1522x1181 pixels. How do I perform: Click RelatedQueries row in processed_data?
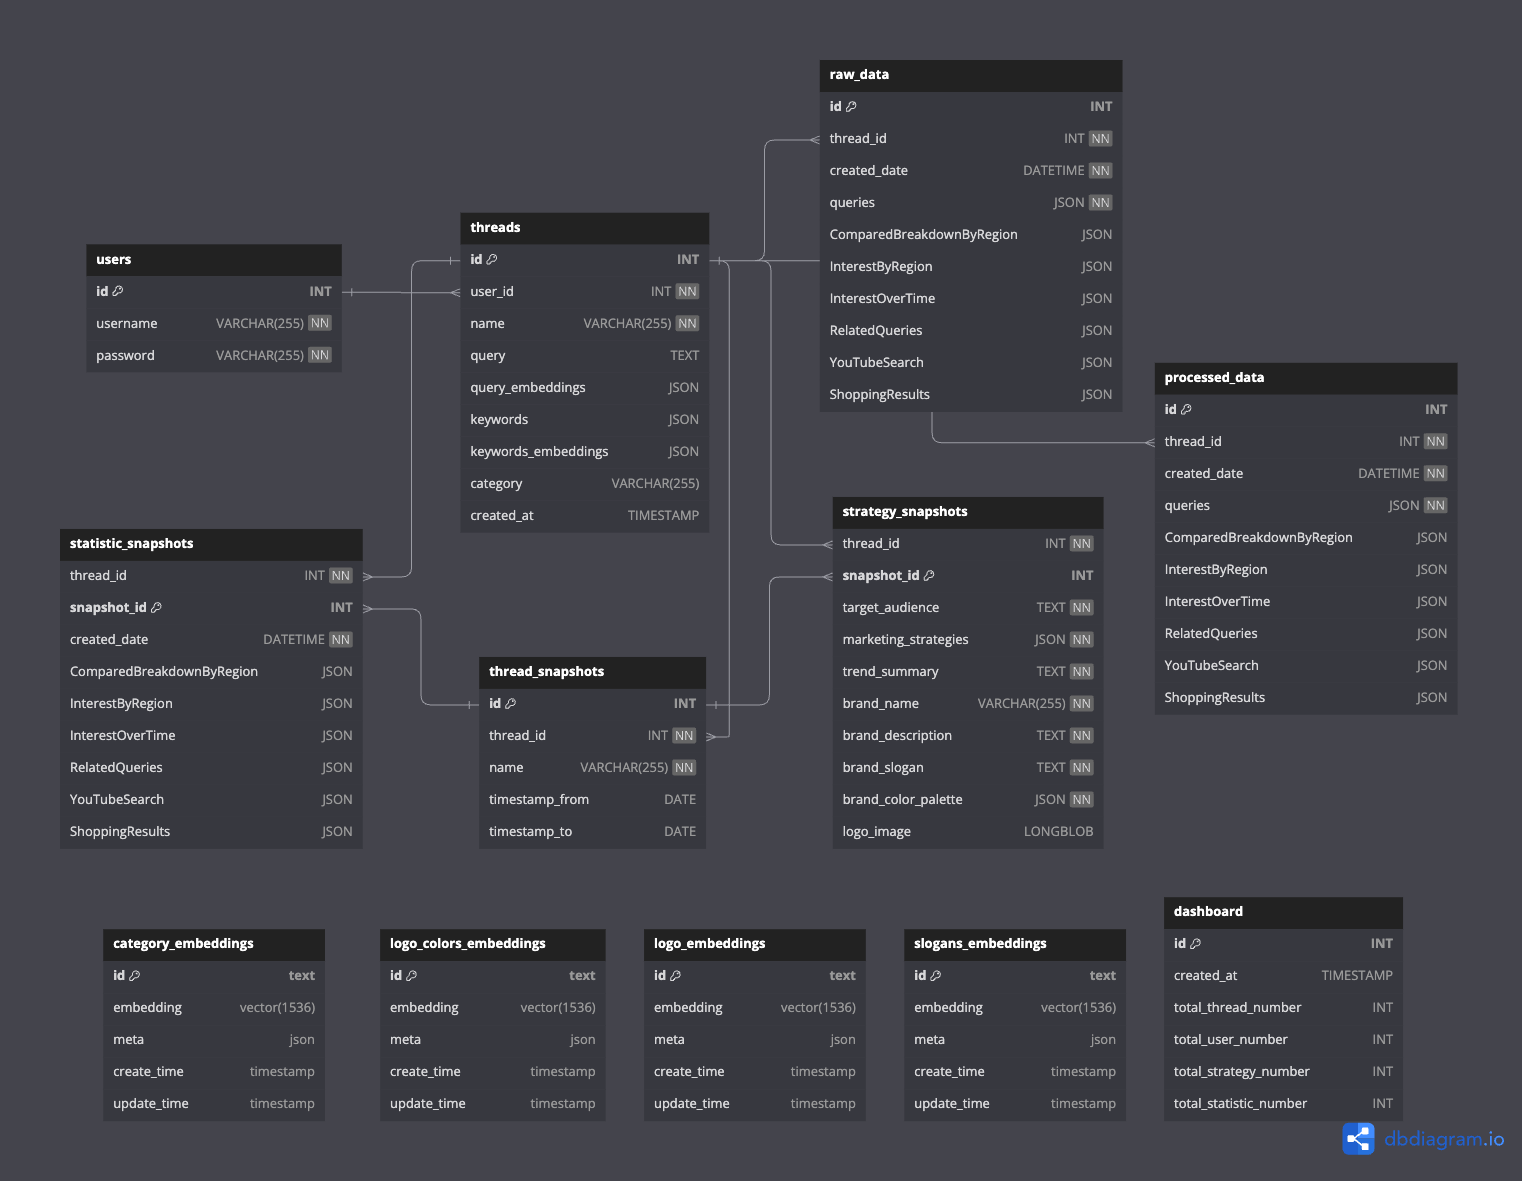tap(1306, 634)
